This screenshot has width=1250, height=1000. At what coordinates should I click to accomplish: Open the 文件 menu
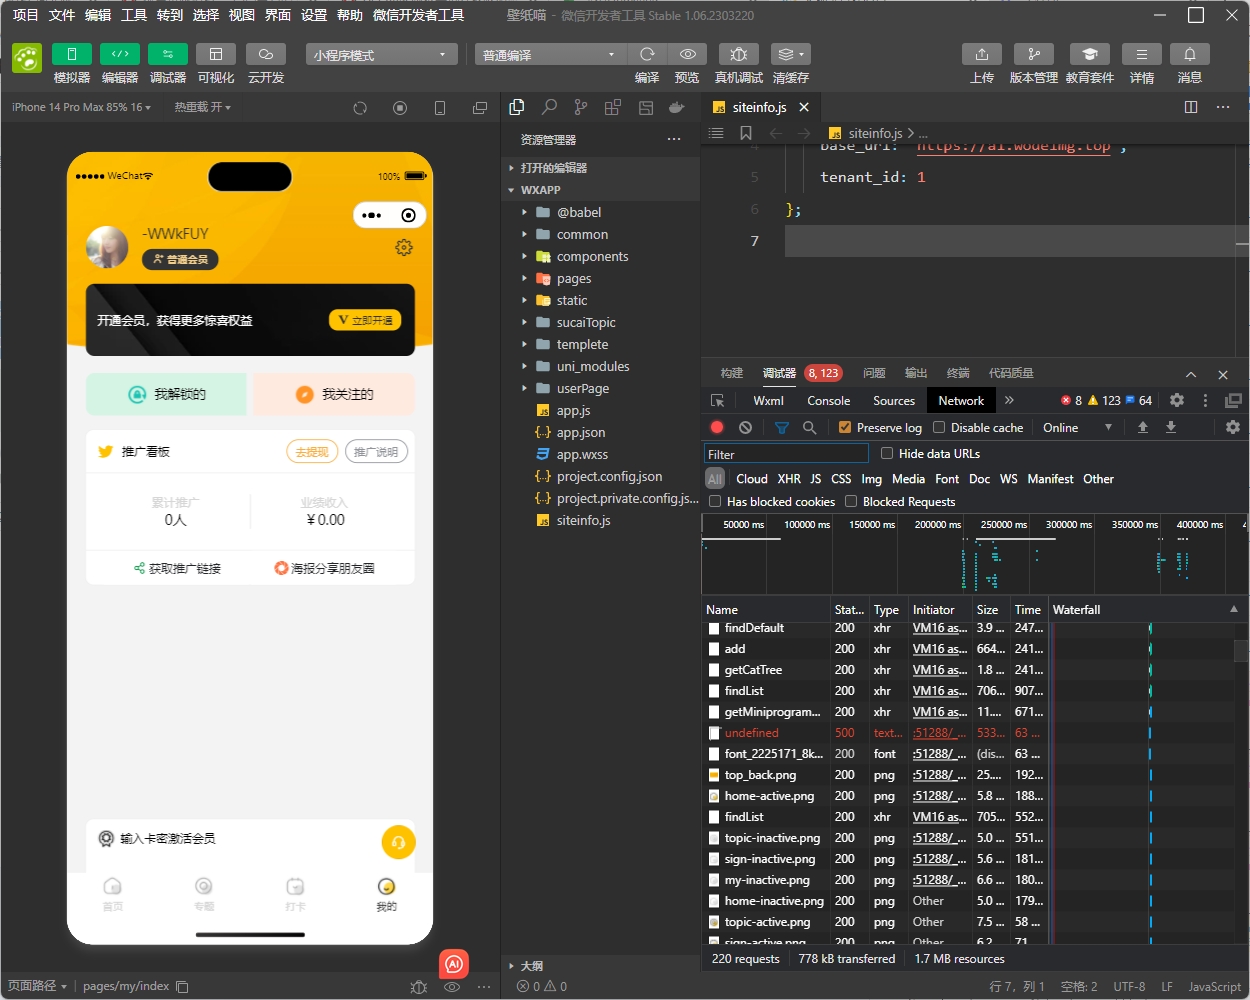pos(62,15)
